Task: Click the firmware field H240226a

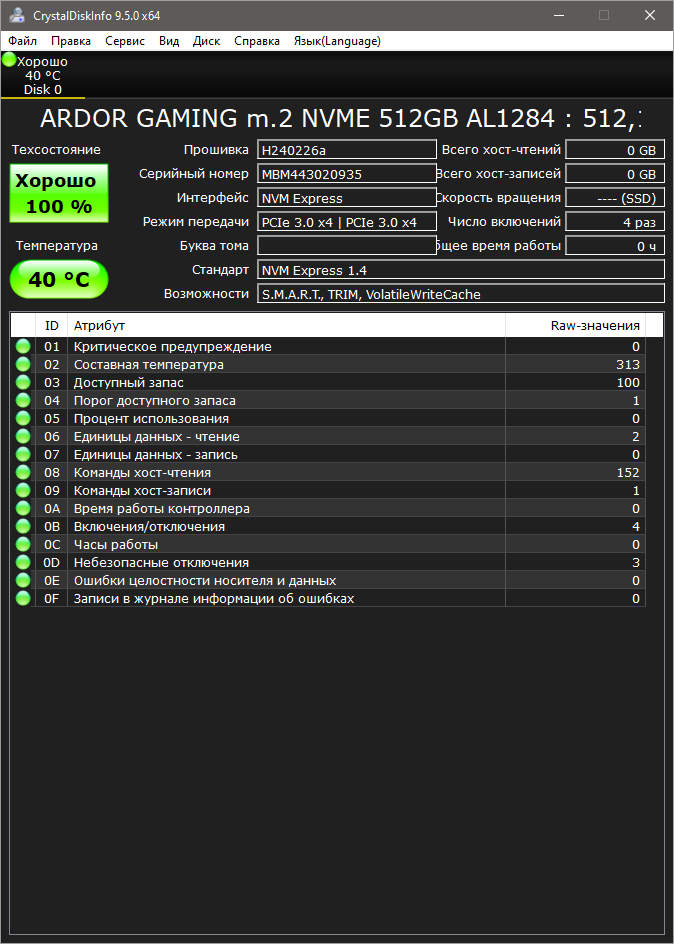Action: (x=347, y=150)
